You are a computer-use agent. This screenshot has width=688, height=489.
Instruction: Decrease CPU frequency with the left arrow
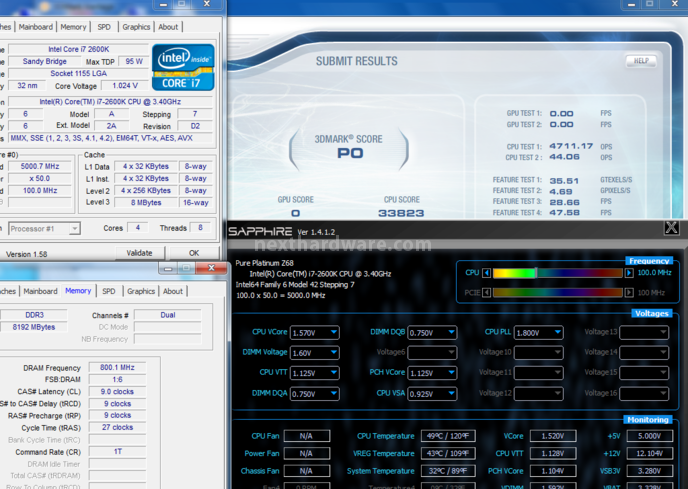(487, 273)
